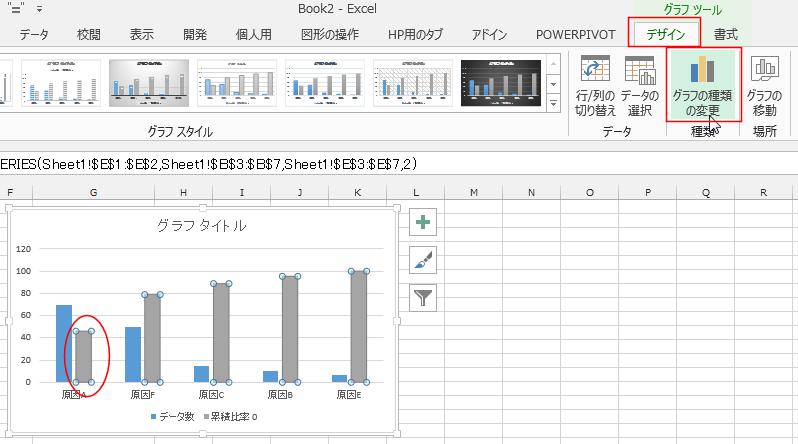The width and height of the screenshot is (798, 444).
Task: Open chart styles paintbrush button
Action: tap(424, 260)
